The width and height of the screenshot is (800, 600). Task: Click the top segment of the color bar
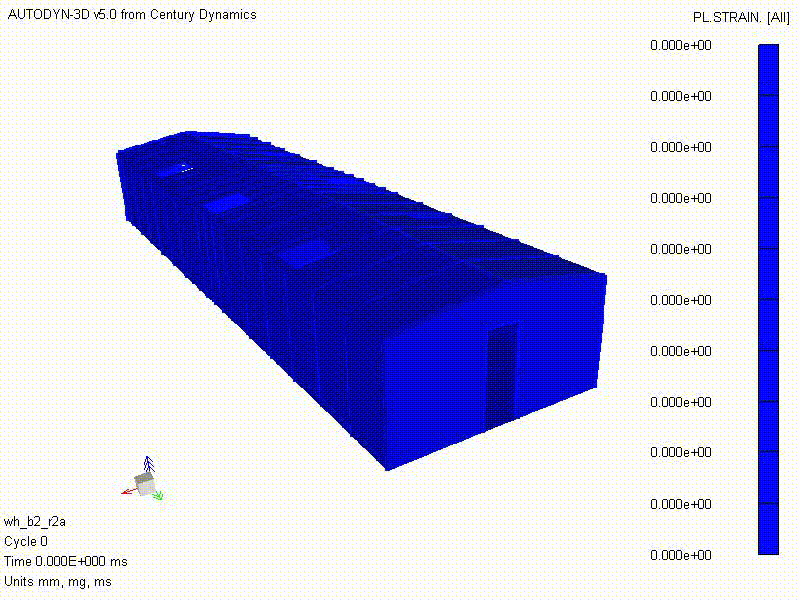(x=768, y=70)
